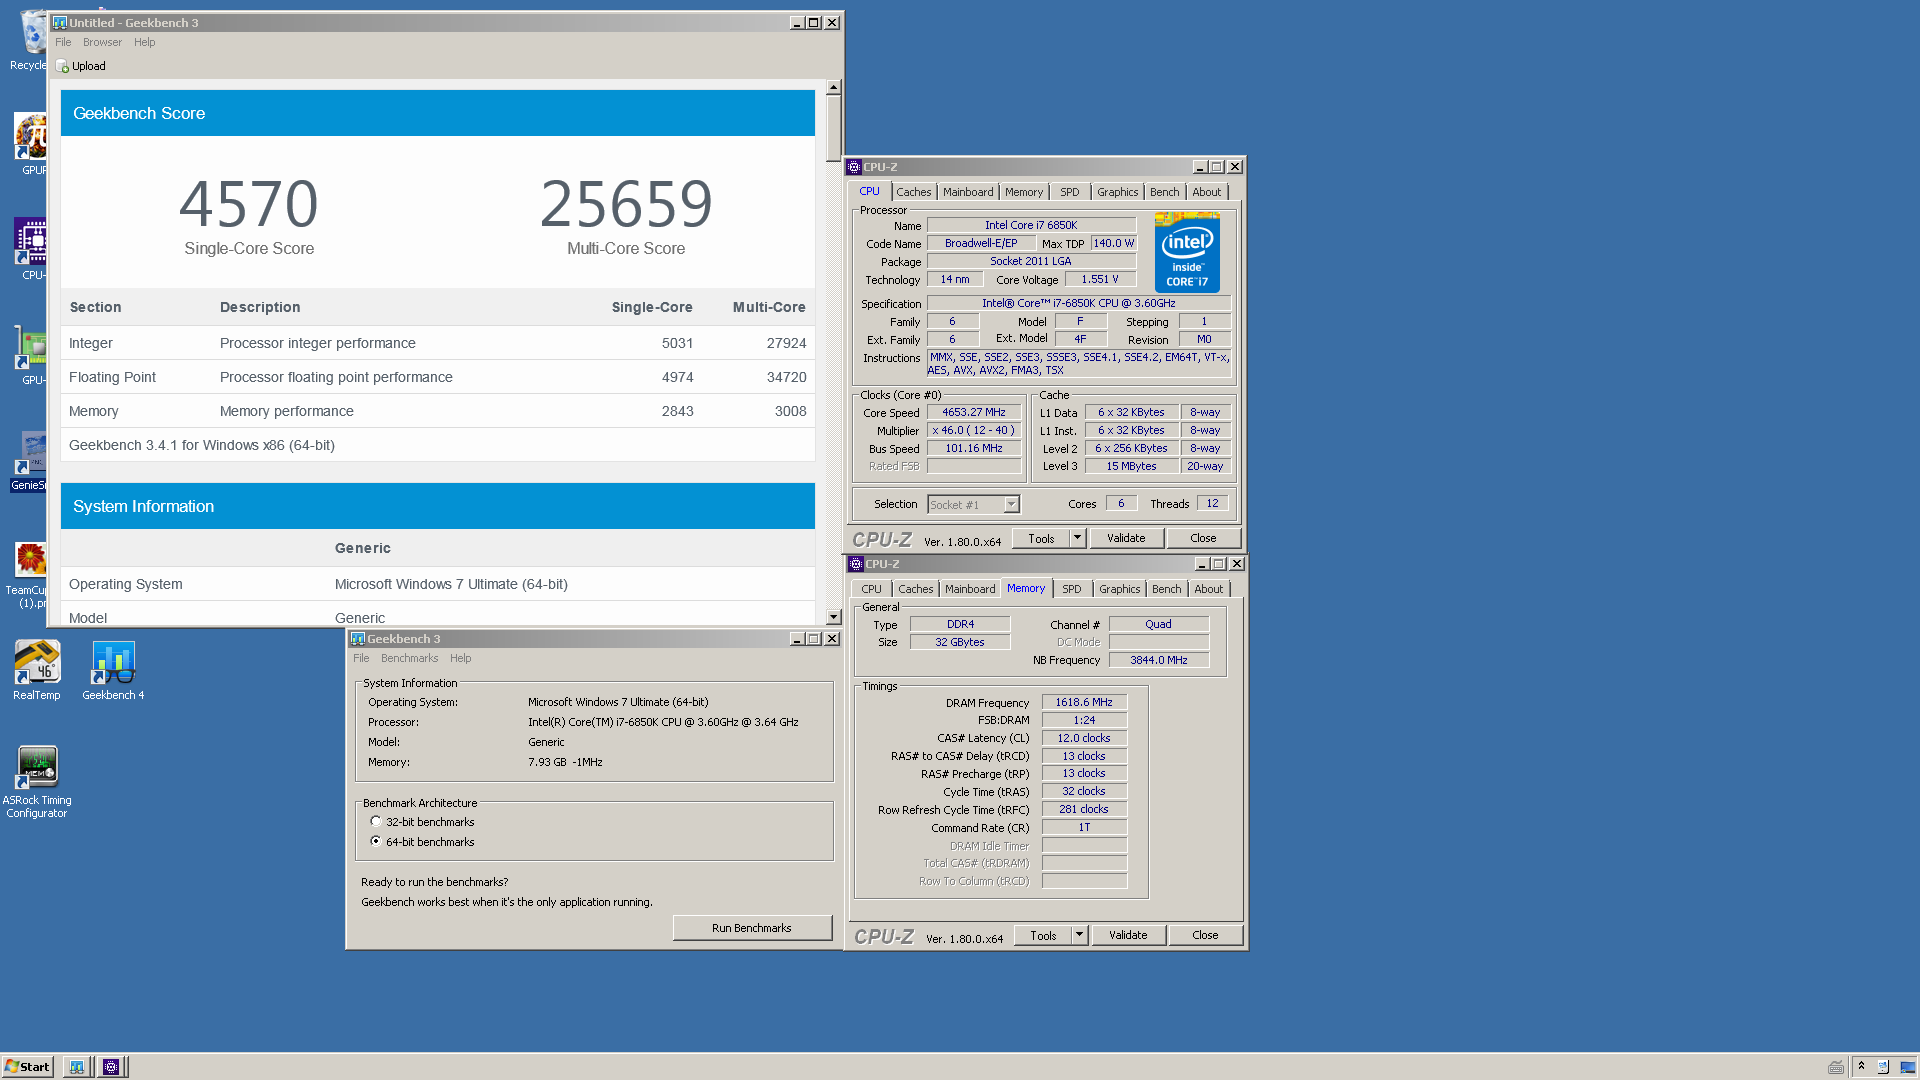
Task: Open Browser menu in Geekbench results window
Action: click(x=102, y=42)
